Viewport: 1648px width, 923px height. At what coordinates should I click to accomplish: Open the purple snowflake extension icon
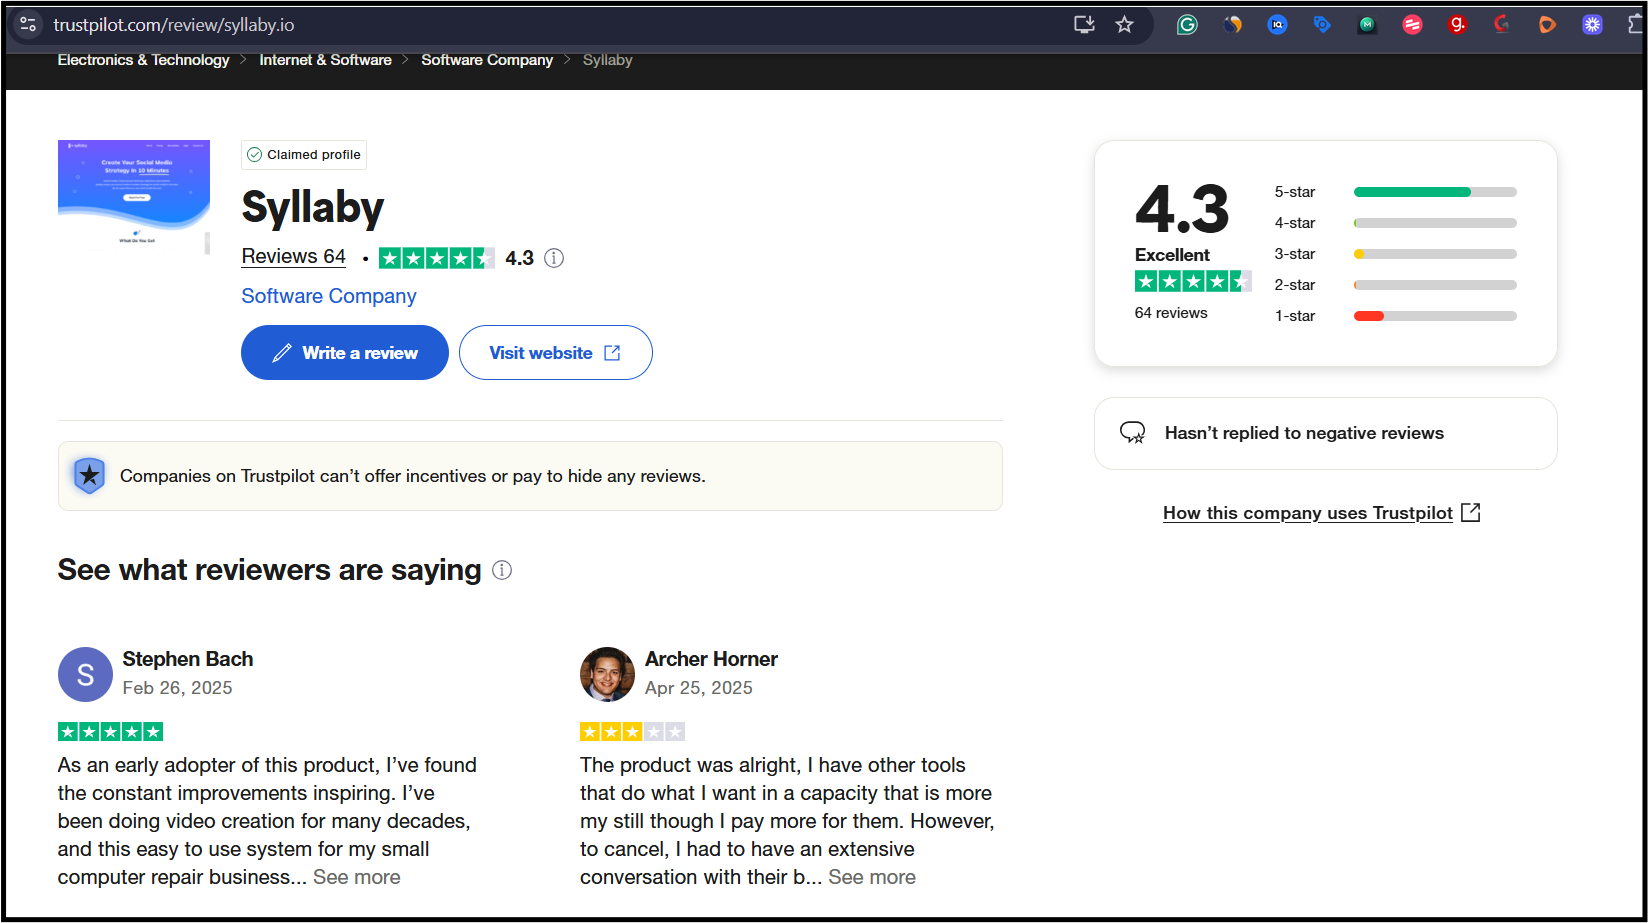pyautogui.click(x=1592, y=25)
